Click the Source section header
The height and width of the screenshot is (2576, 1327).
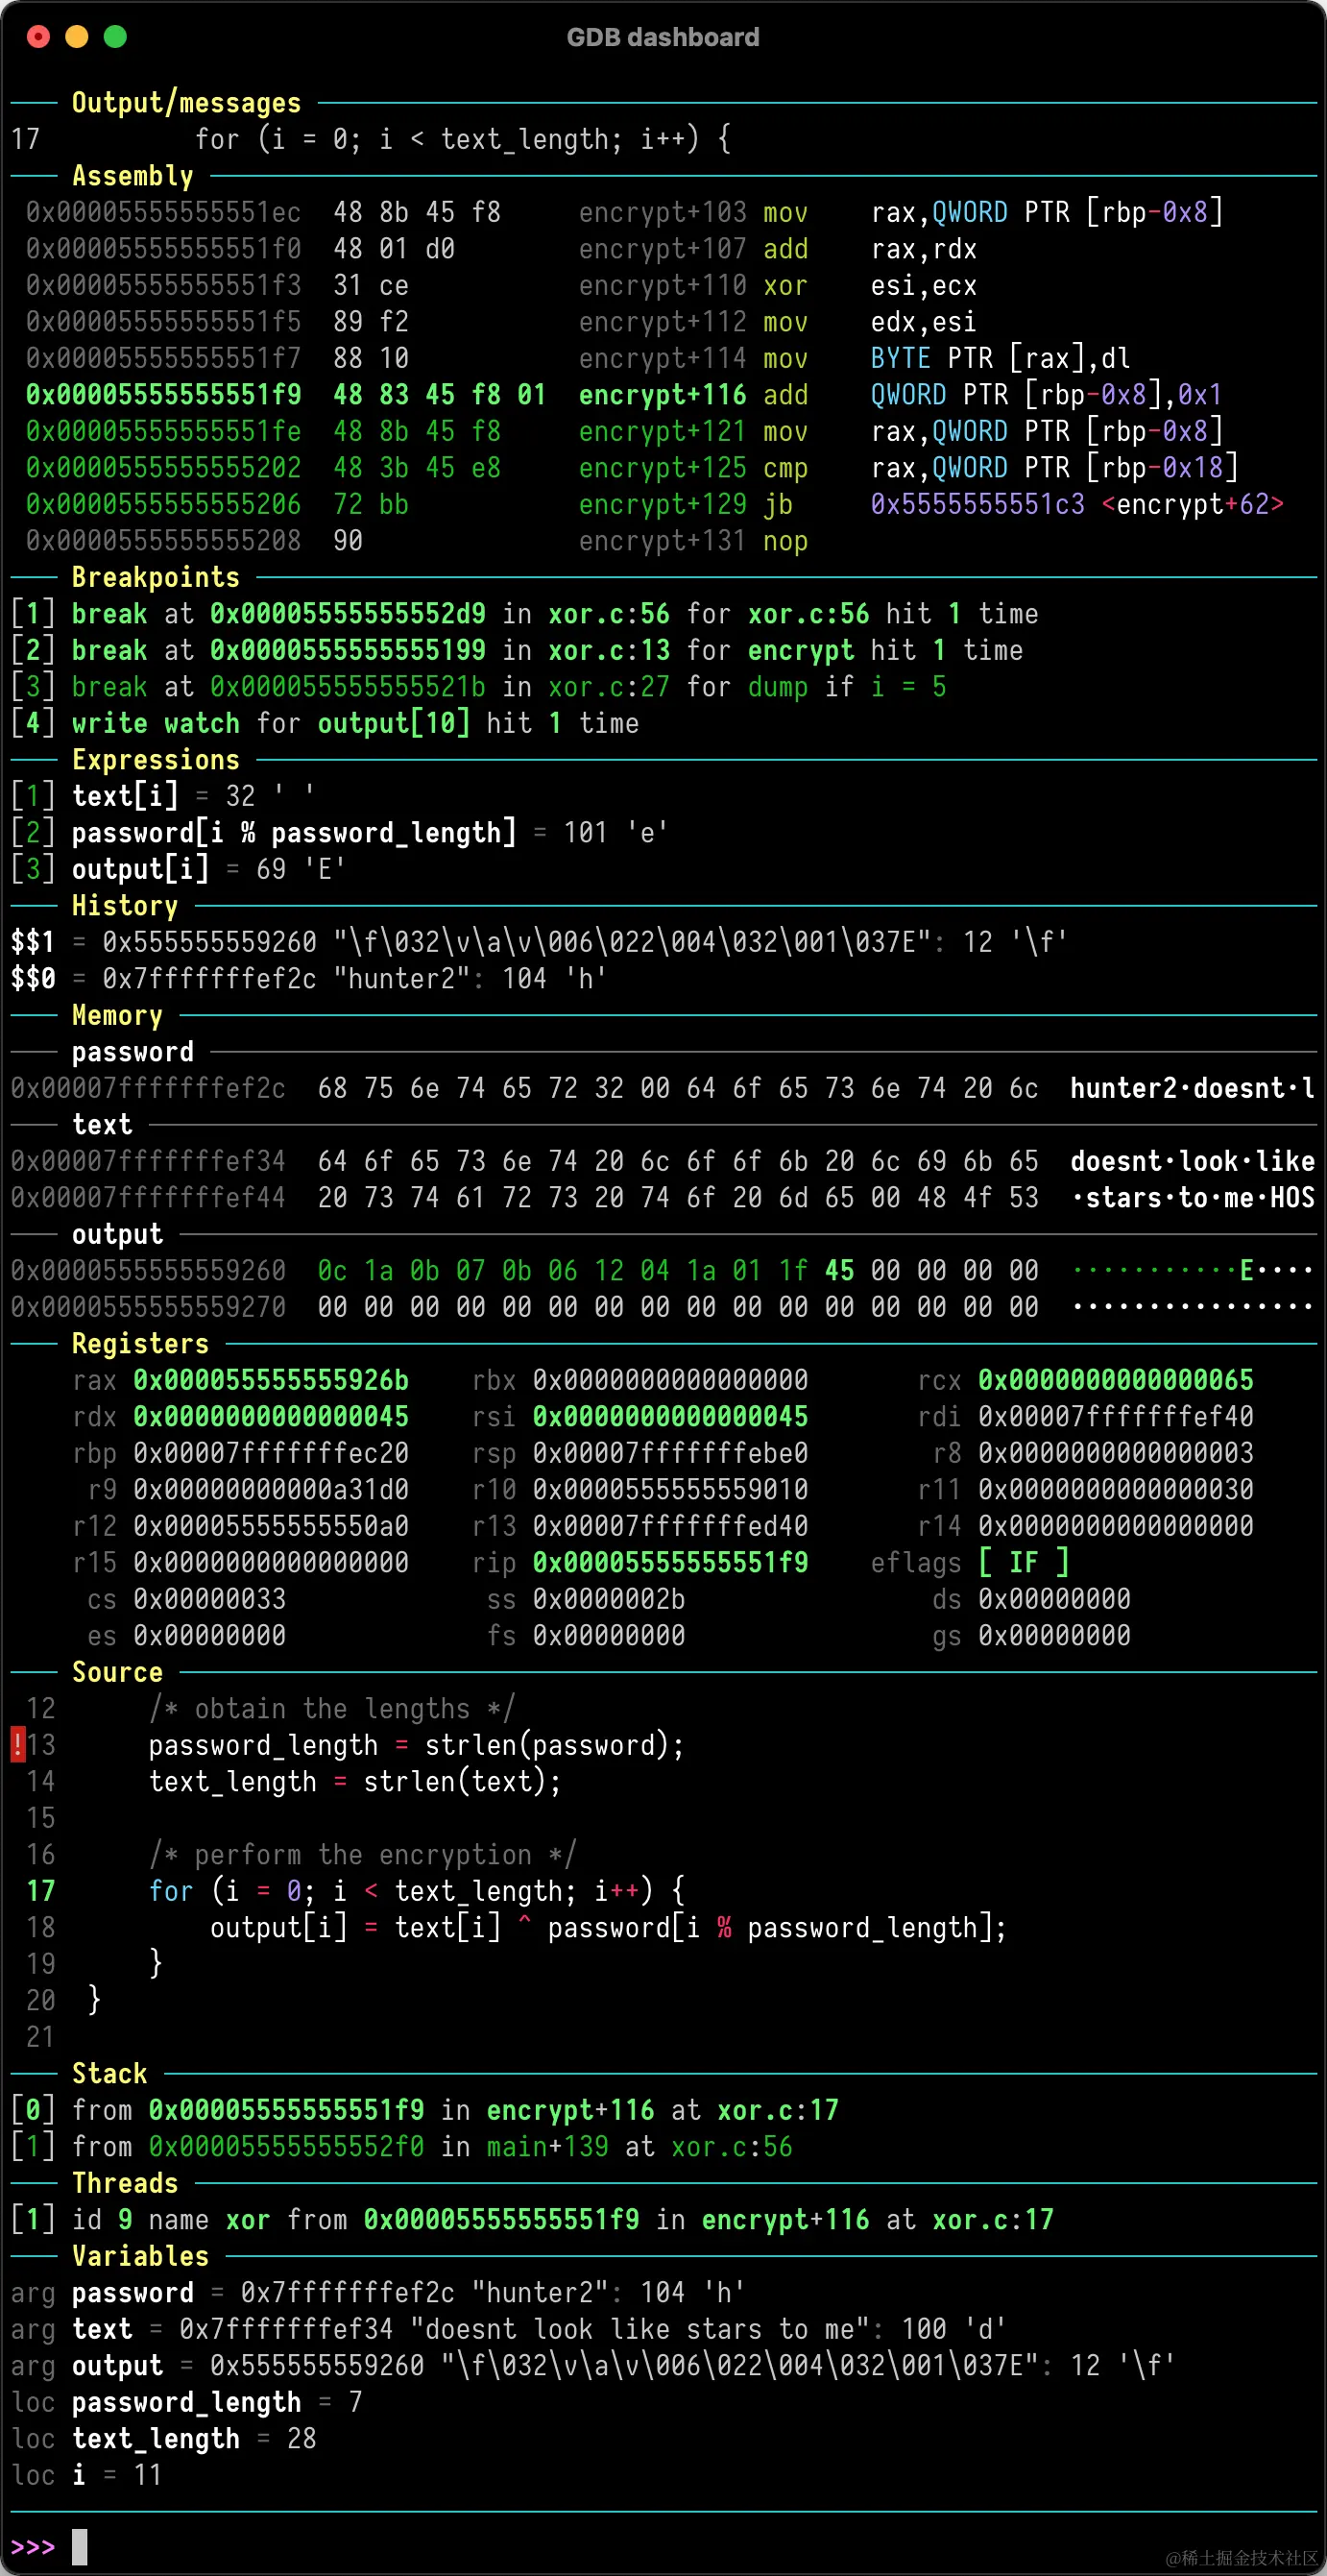point(117,1672)
